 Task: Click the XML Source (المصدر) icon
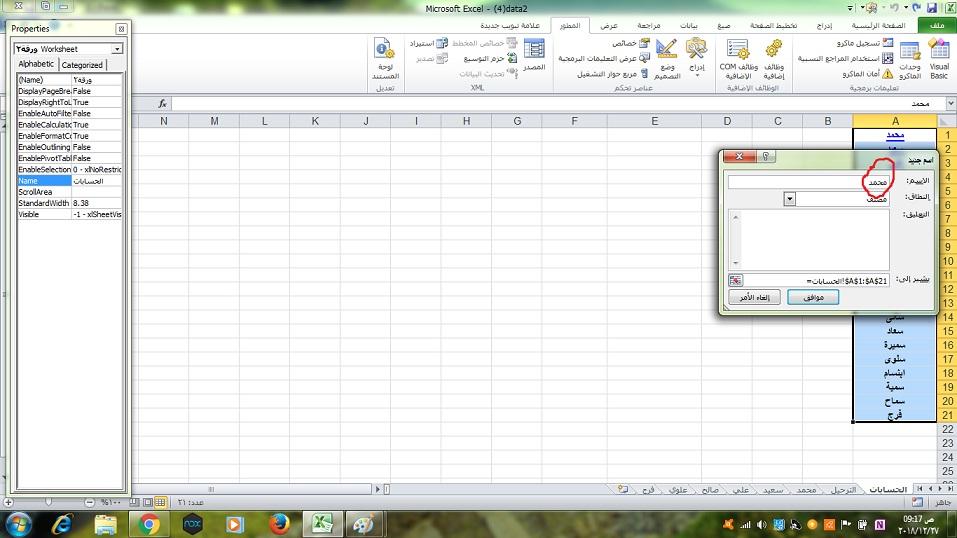[x=534, y=56]
